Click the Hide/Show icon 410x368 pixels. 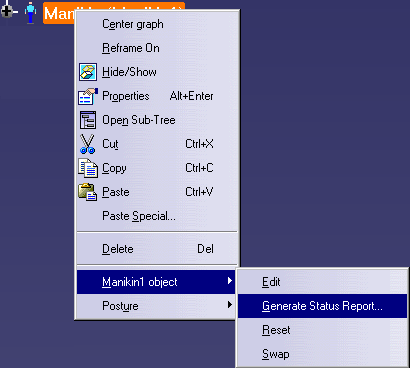[88, 72]
